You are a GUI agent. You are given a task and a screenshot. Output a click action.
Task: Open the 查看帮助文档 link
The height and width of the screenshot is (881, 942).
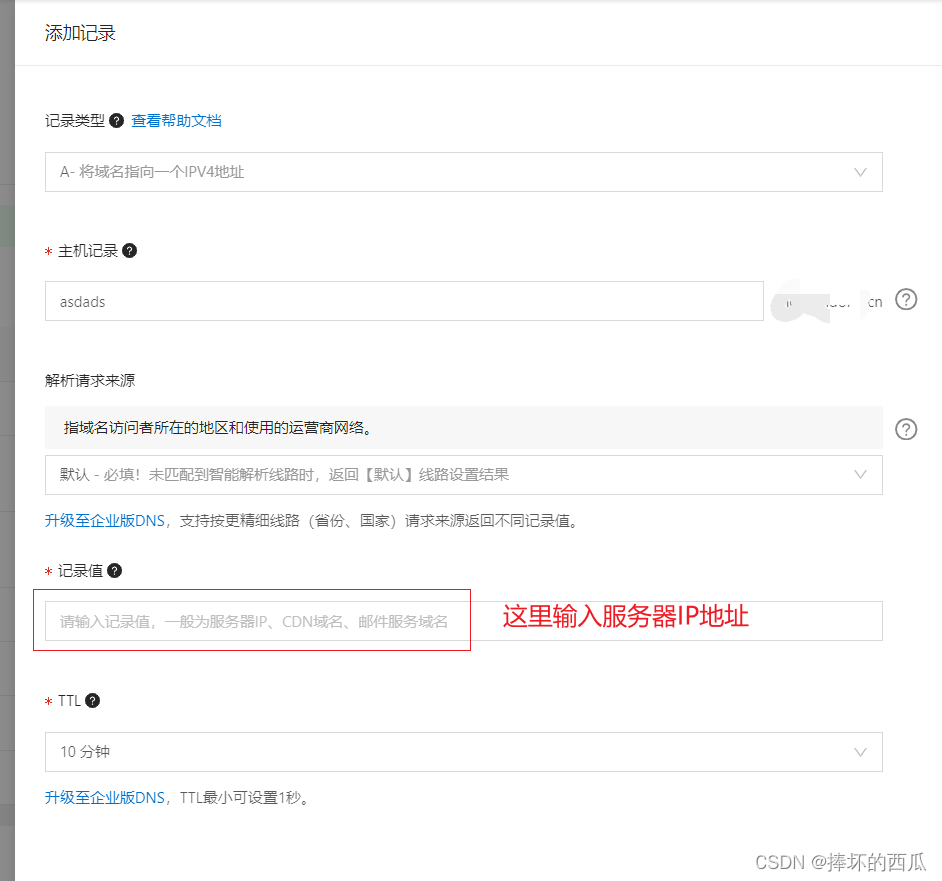coord(176,121)
